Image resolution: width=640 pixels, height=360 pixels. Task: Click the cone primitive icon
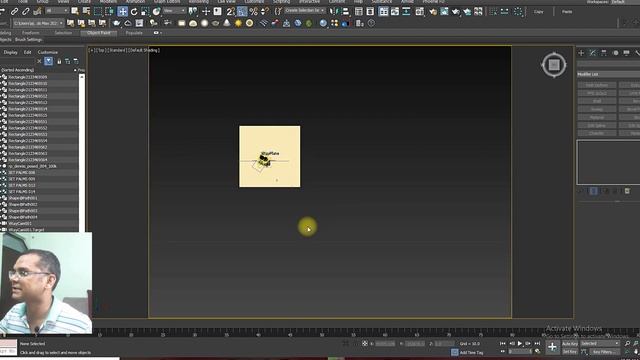point(227,23)
